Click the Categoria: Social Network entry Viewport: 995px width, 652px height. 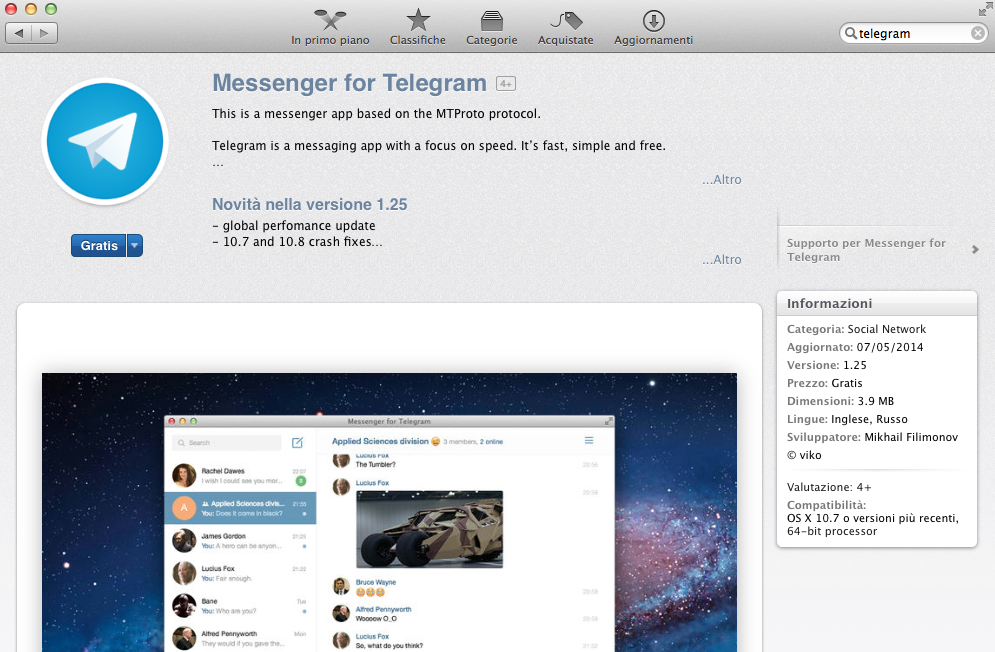pos(856,329)
